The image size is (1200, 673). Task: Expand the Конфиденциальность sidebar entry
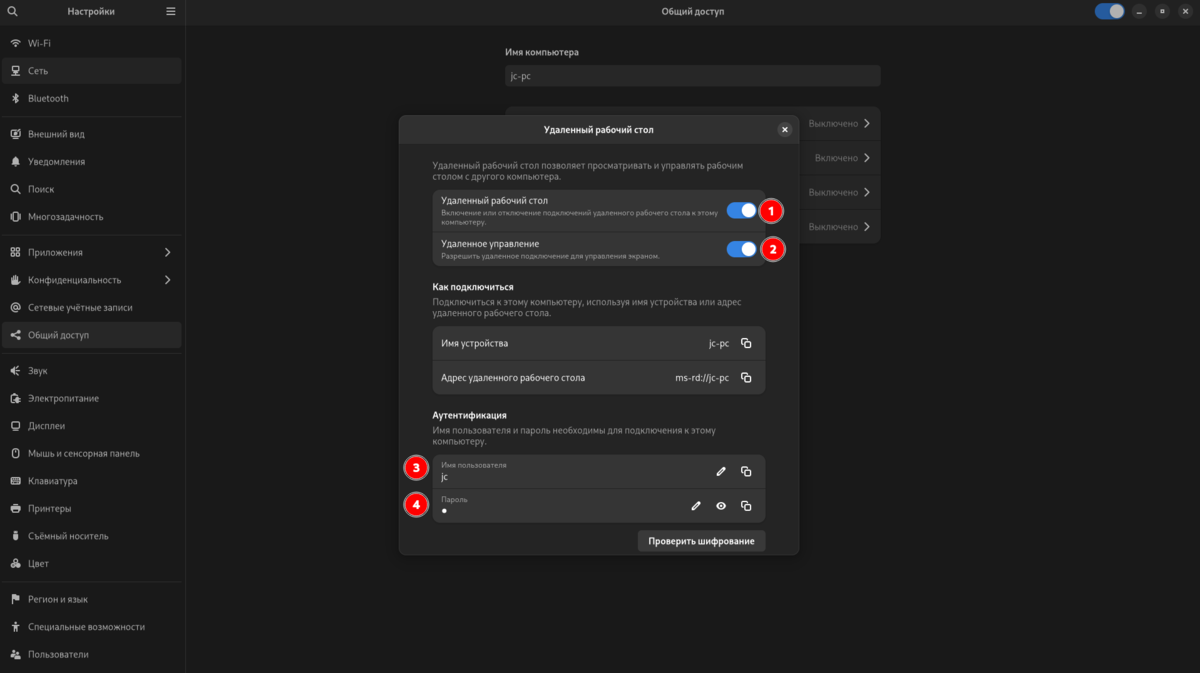click(x=92, y=280)
